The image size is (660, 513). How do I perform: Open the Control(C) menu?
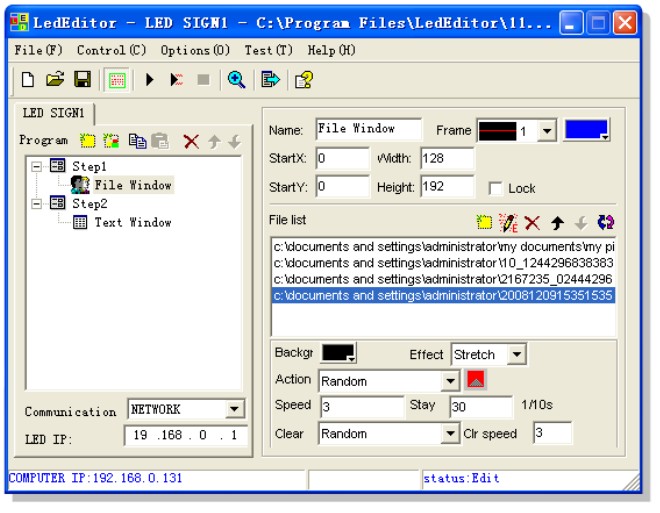[x=112, y=50]
